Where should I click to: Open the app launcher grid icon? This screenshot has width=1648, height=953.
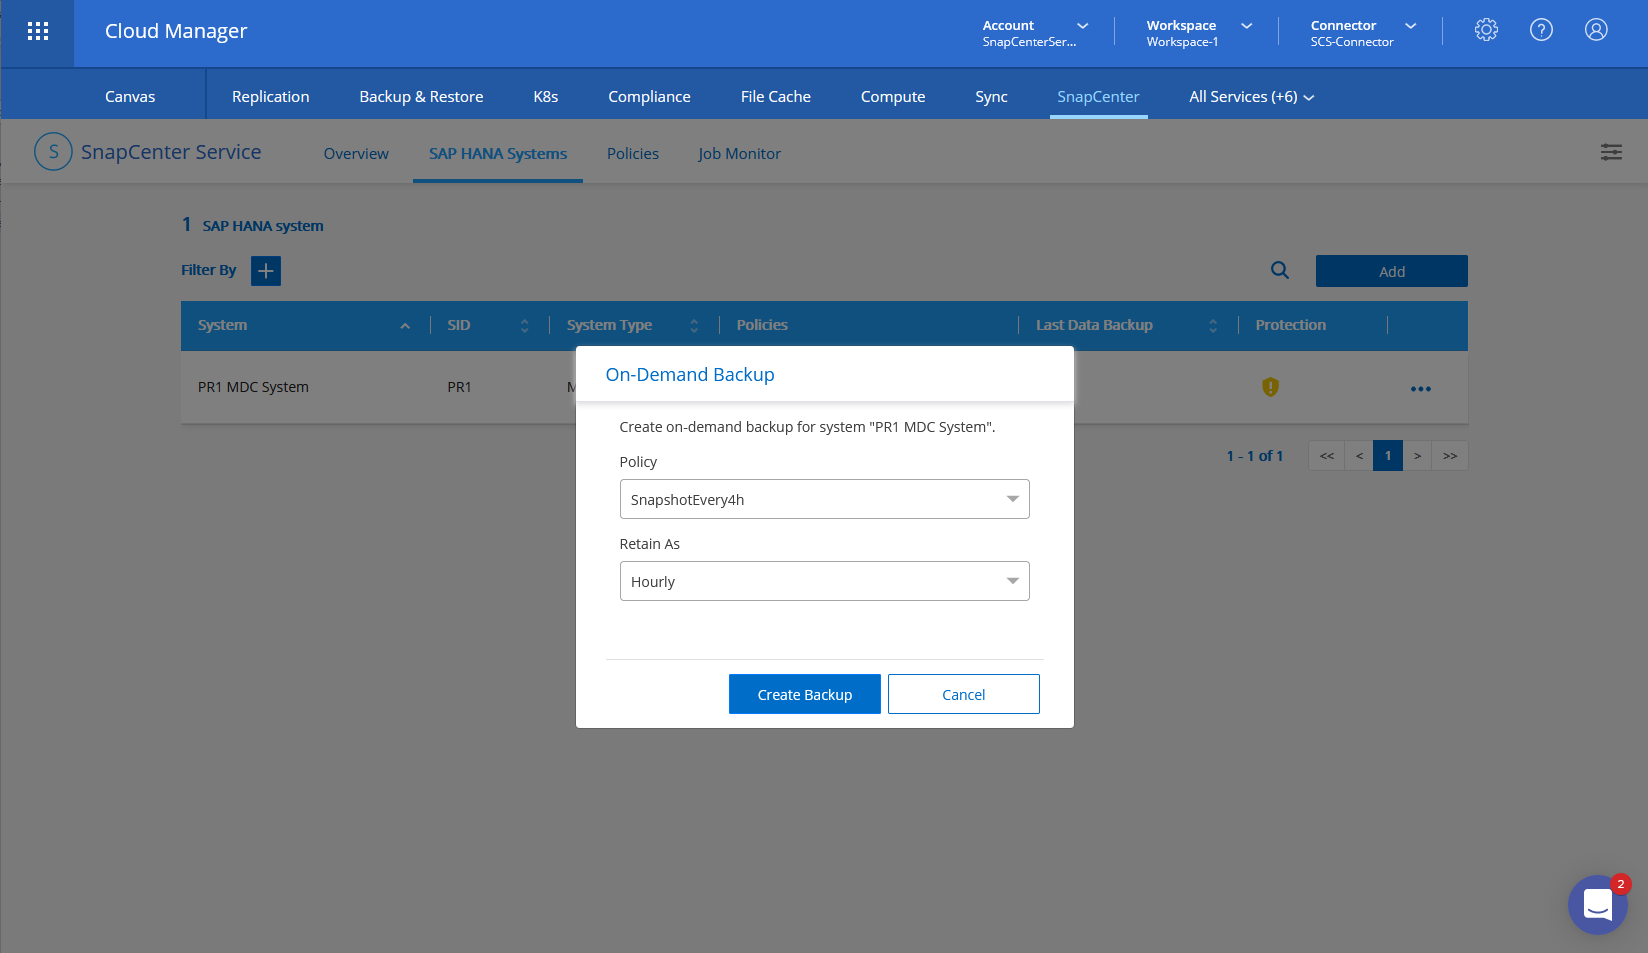click(38, 31)
